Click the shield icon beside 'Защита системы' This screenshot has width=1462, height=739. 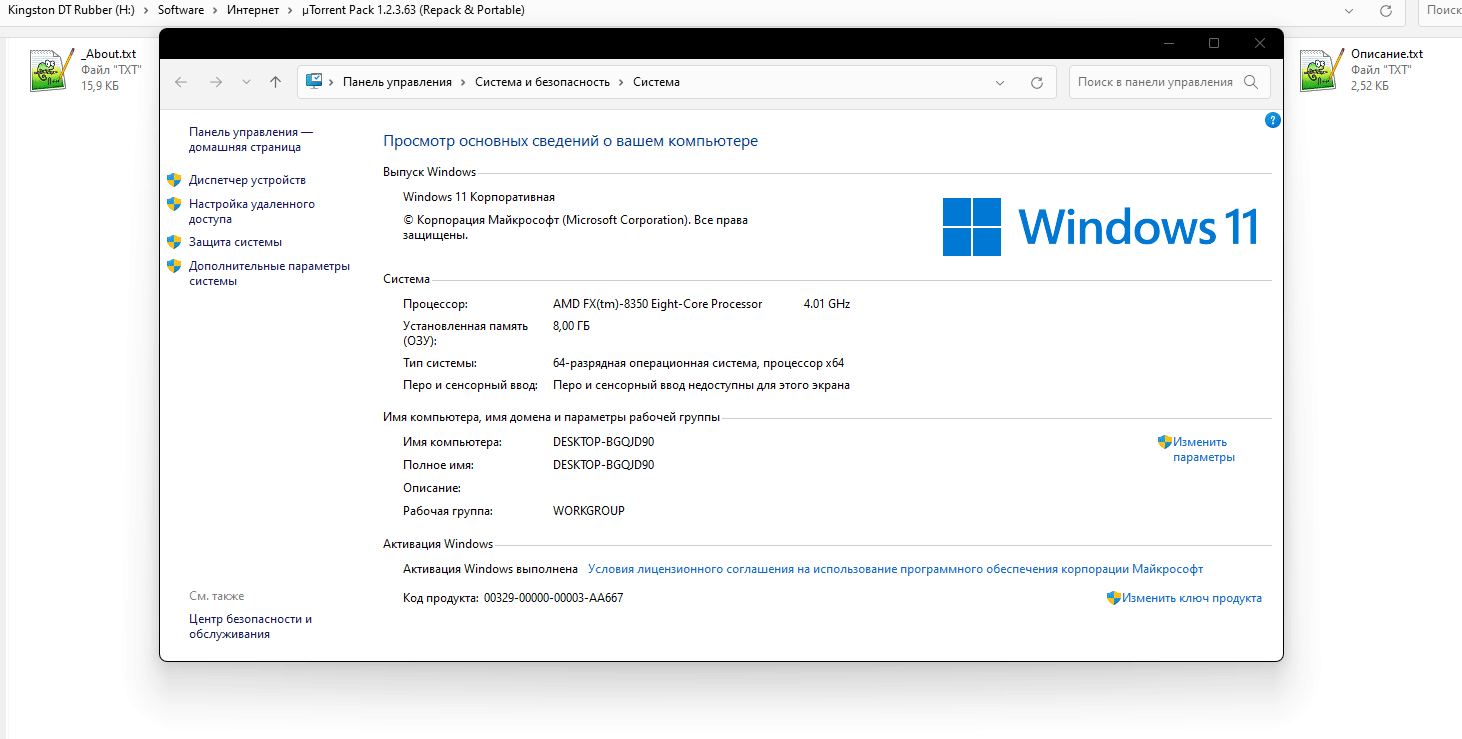click(x=174, y=242)
